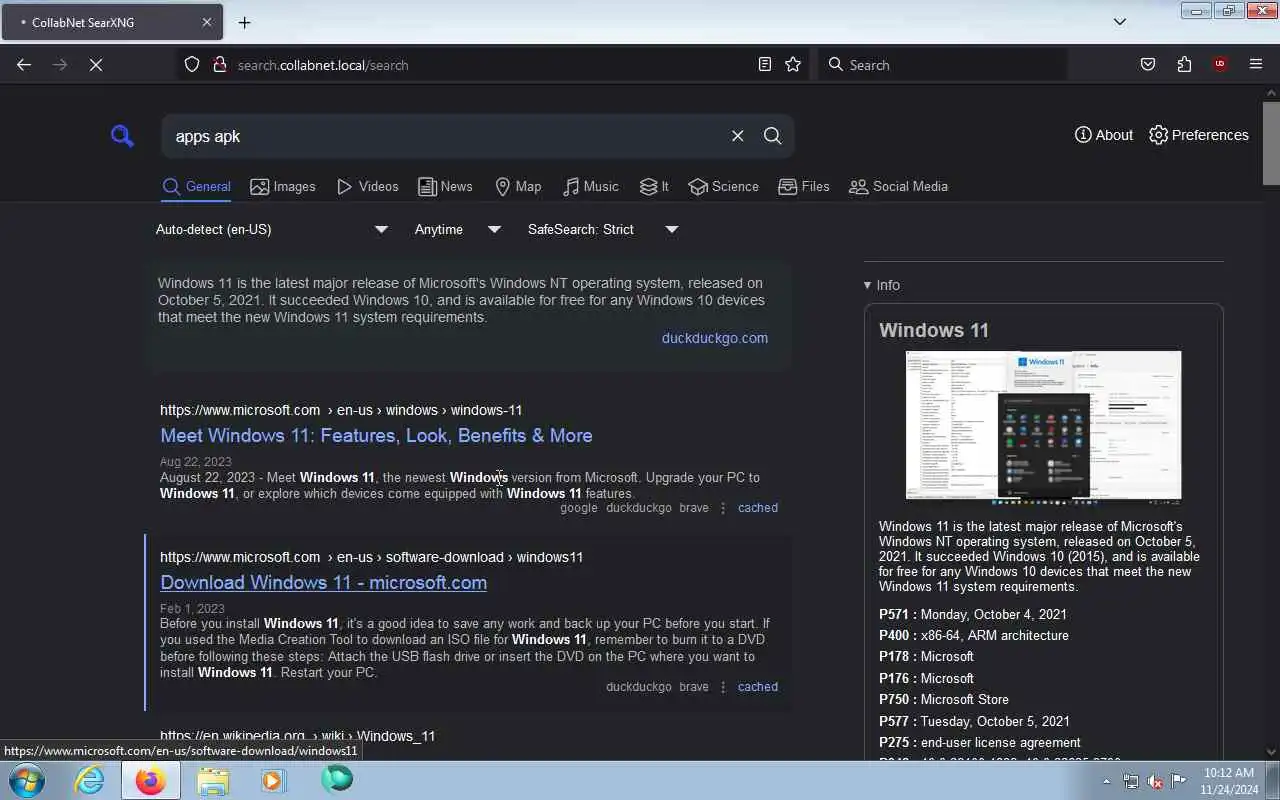The height and width of the screenshot is (800, 1280).
Task: Click the en.wikipedia.org Windows_11 result URL
Action: tap(297, 736)
